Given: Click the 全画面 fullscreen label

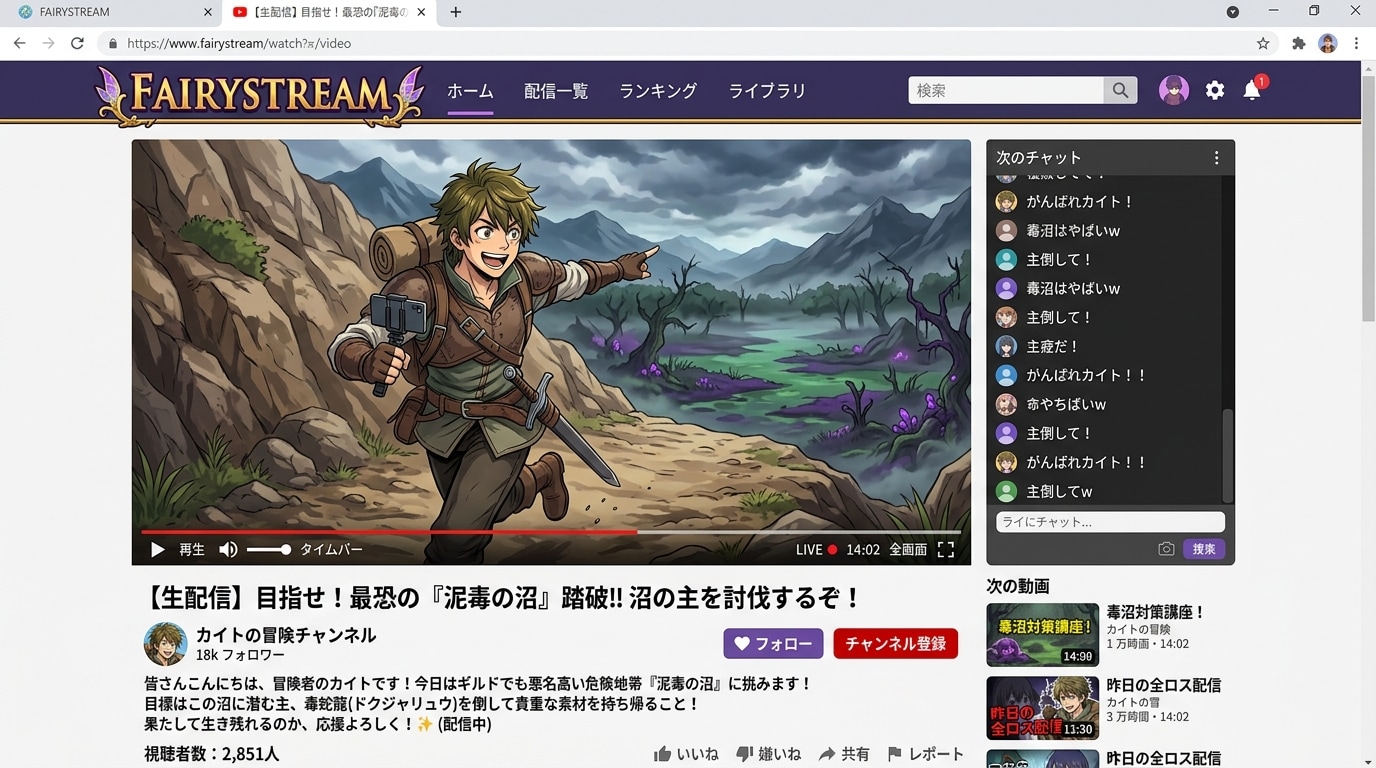Looking at the screenshot, I should pyautogui.click(x=908, y=550).
